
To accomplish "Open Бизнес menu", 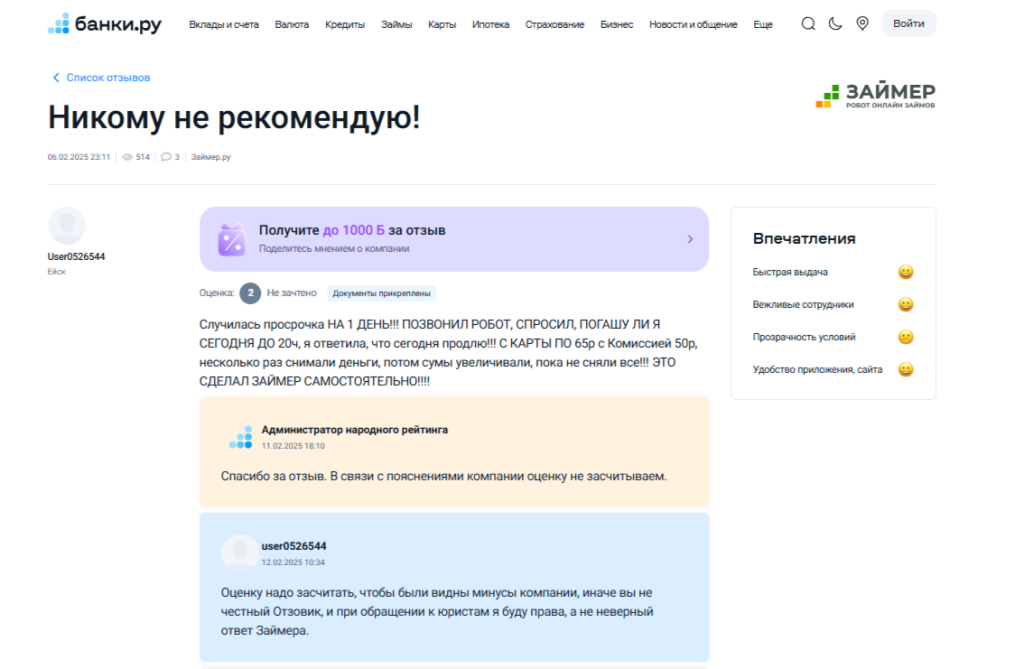I will pyautogui.click(x=616, y=24).
